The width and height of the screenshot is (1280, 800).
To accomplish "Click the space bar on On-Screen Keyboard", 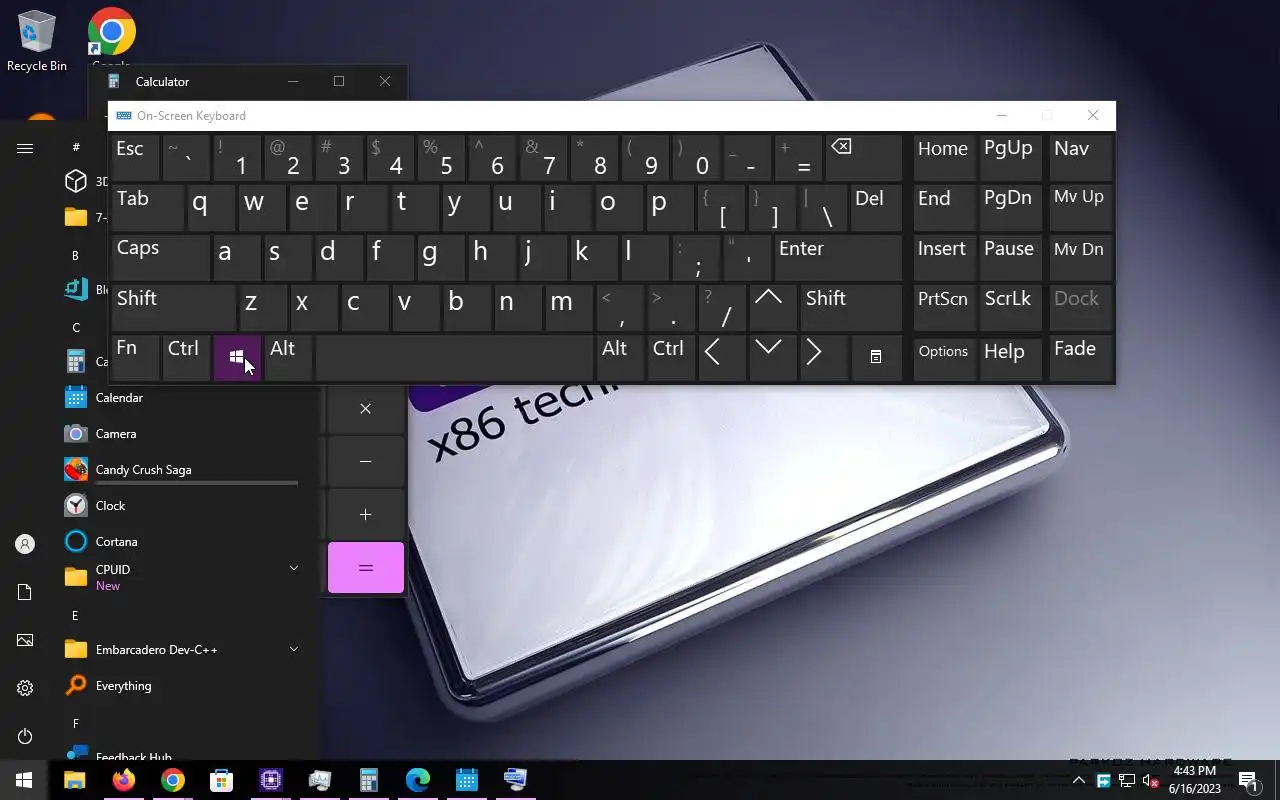I will coord(454,357).
